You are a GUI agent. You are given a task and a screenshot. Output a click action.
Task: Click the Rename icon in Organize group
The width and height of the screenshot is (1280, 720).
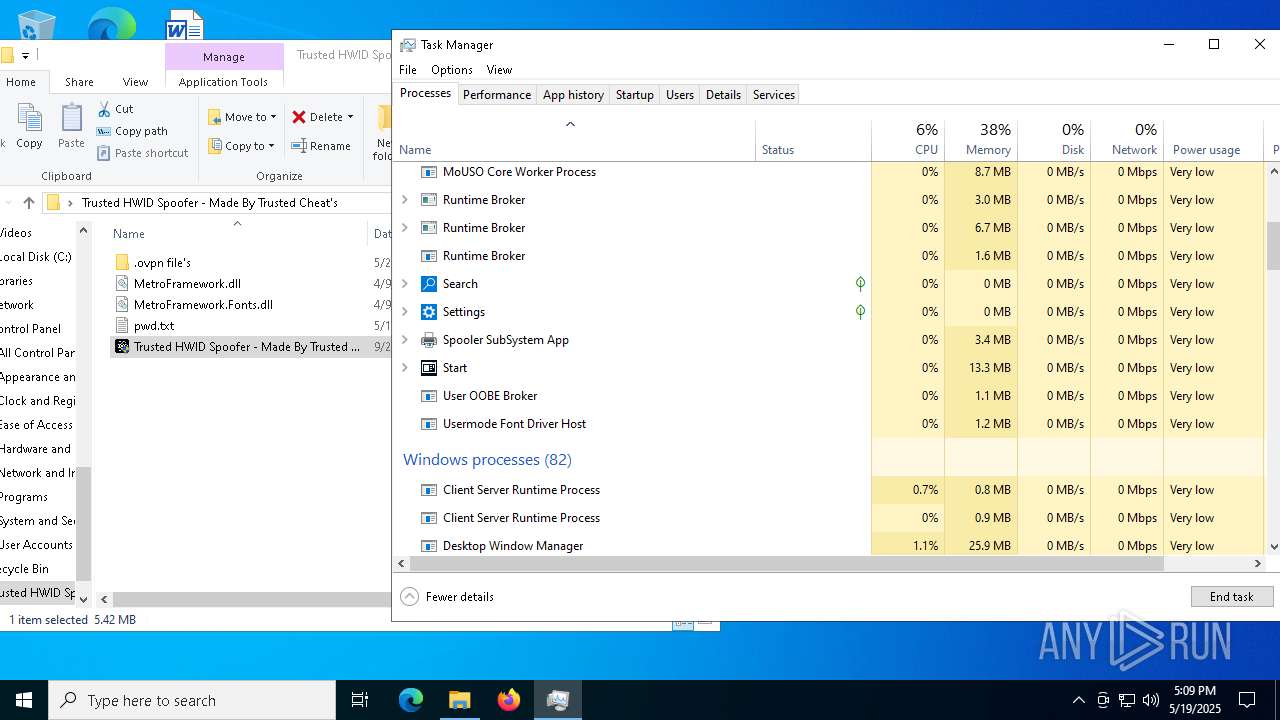pos(299,146)
